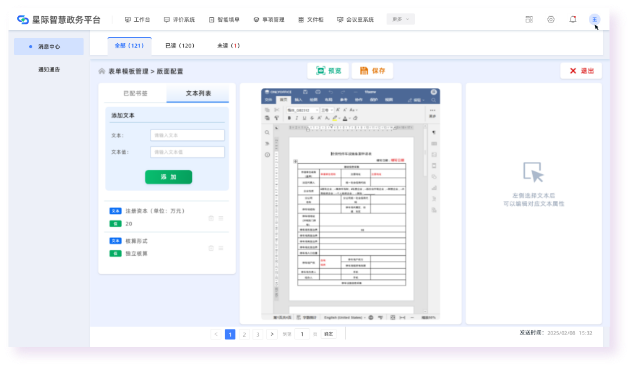Click the undo arrow in editor header

pos(330,92)
